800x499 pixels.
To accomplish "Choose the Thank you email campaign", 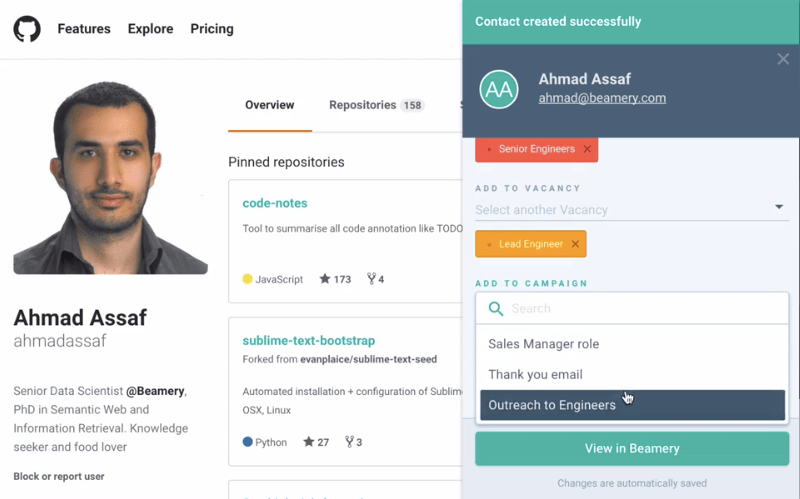I will click(x=535, y=374).
